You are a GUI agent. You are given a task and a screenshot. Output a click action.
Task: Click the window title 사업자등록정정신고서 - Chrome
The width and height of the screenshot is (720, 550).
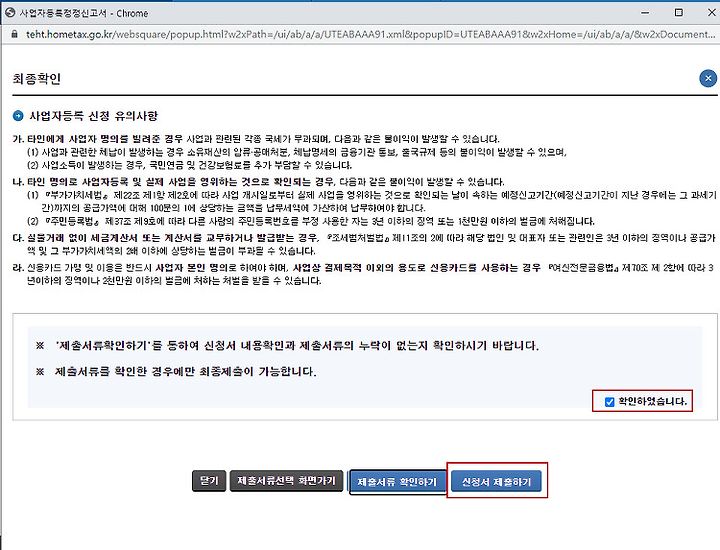84,13
